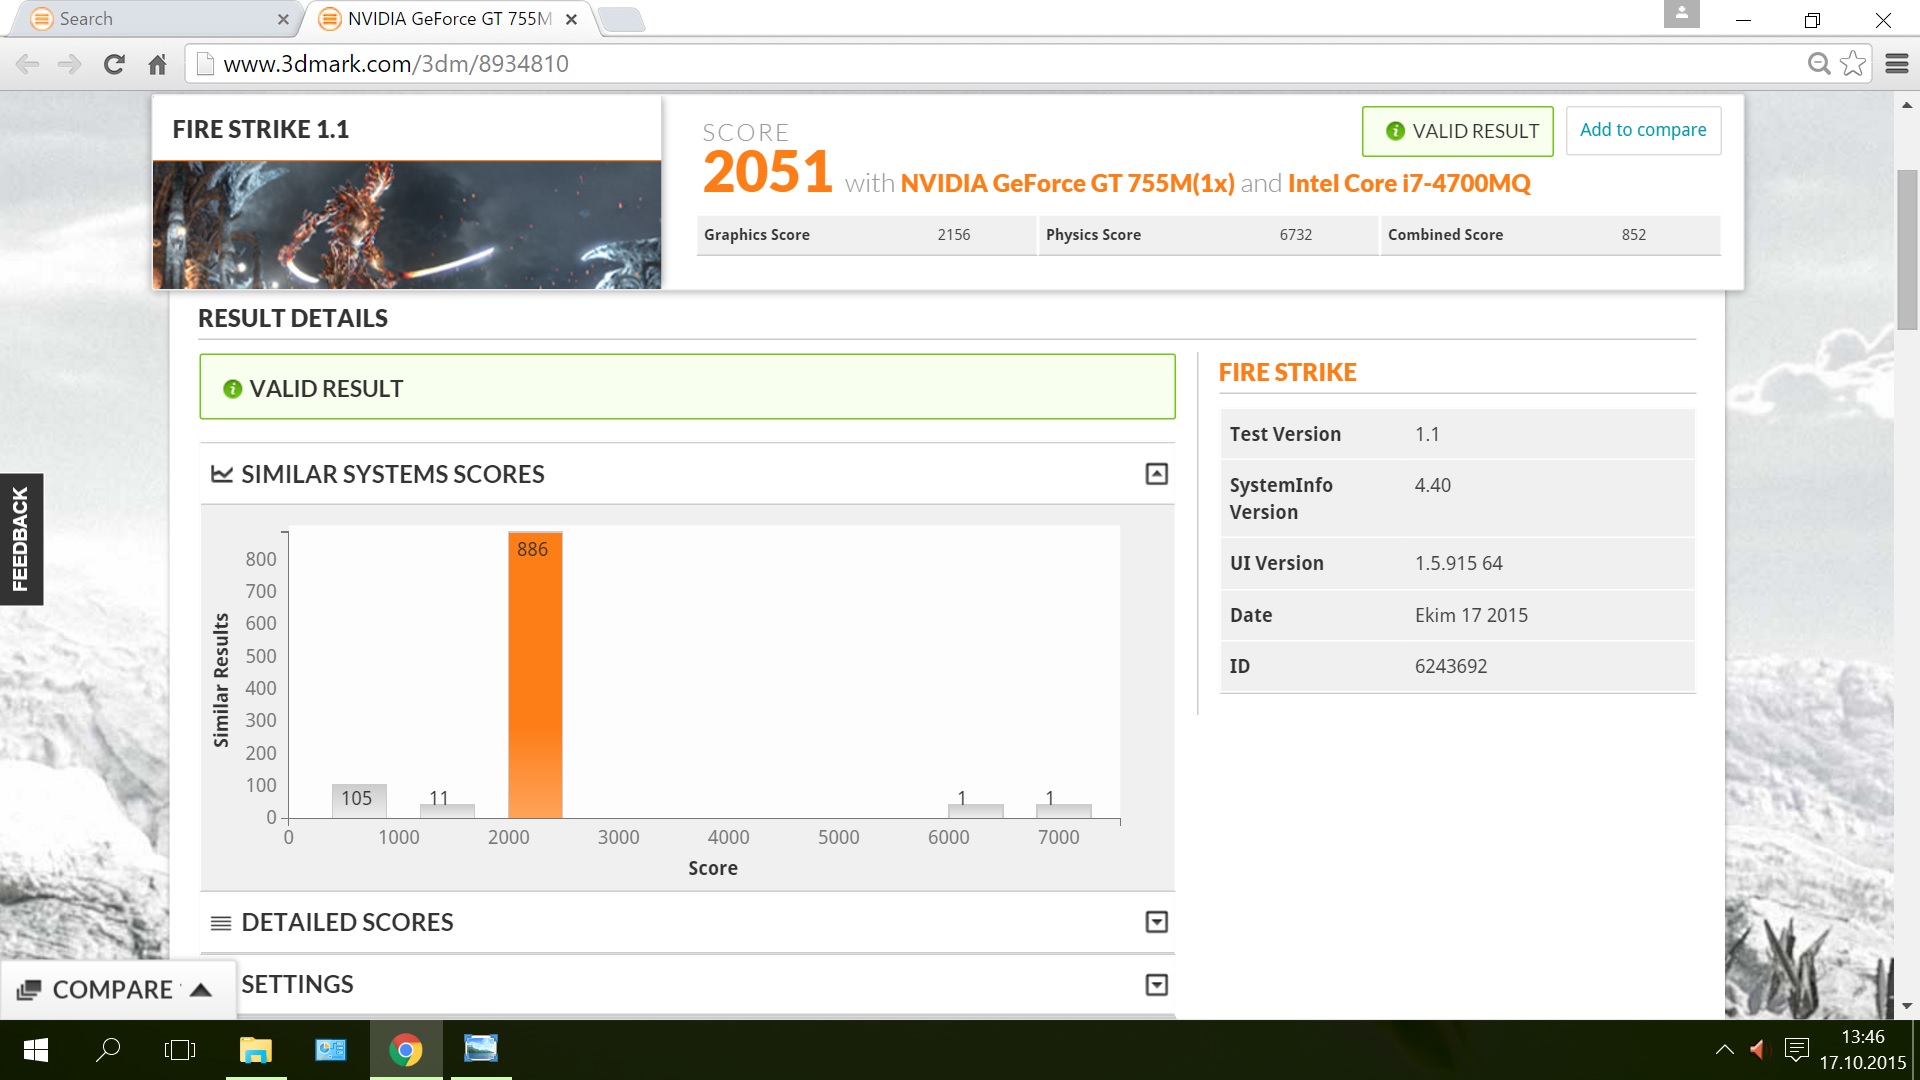The height and width of the screenshot is (1080, 1920).
Task: Click the vertical scrollbar thumb
Action: pos(1907,250)
